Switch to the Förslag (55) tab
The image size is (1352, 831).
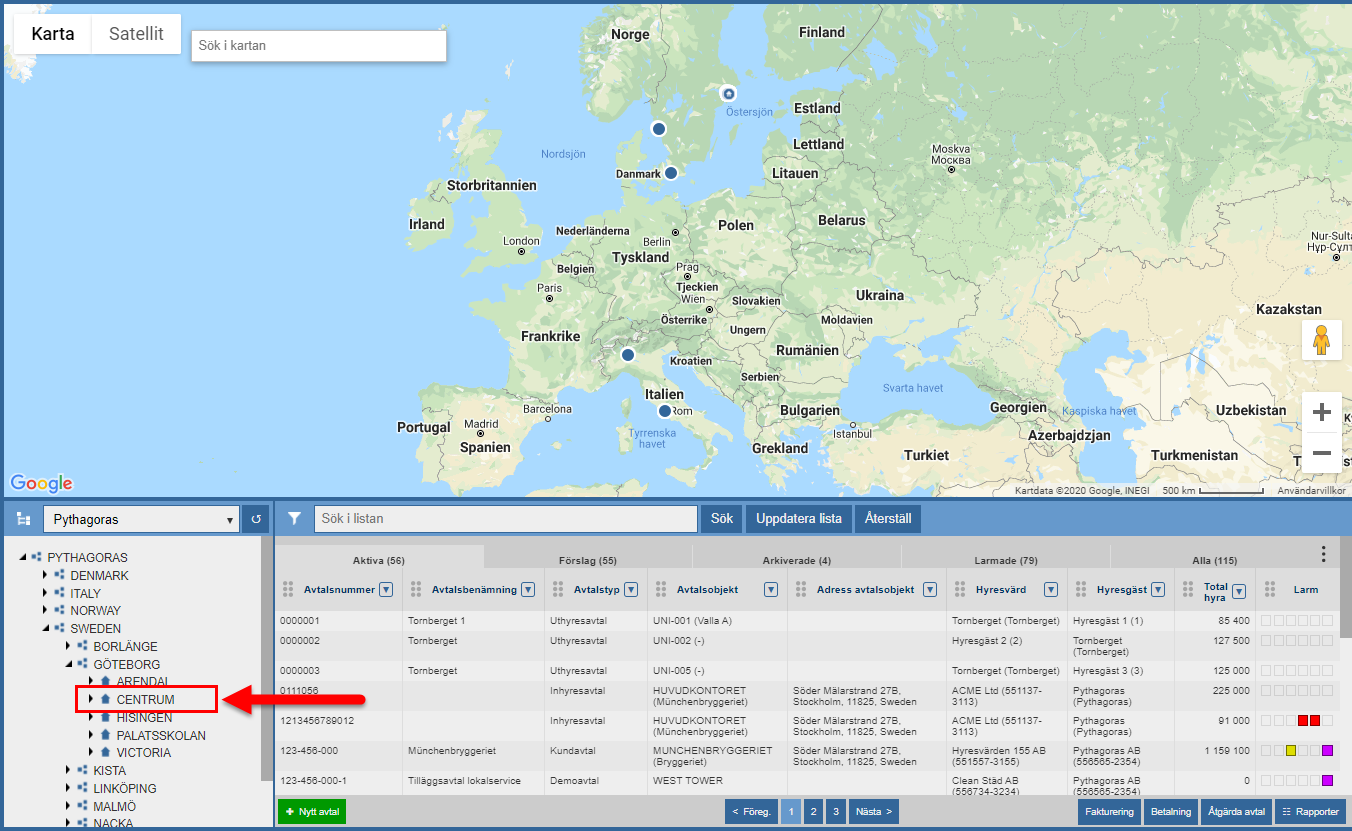click(x=587, y=561)
